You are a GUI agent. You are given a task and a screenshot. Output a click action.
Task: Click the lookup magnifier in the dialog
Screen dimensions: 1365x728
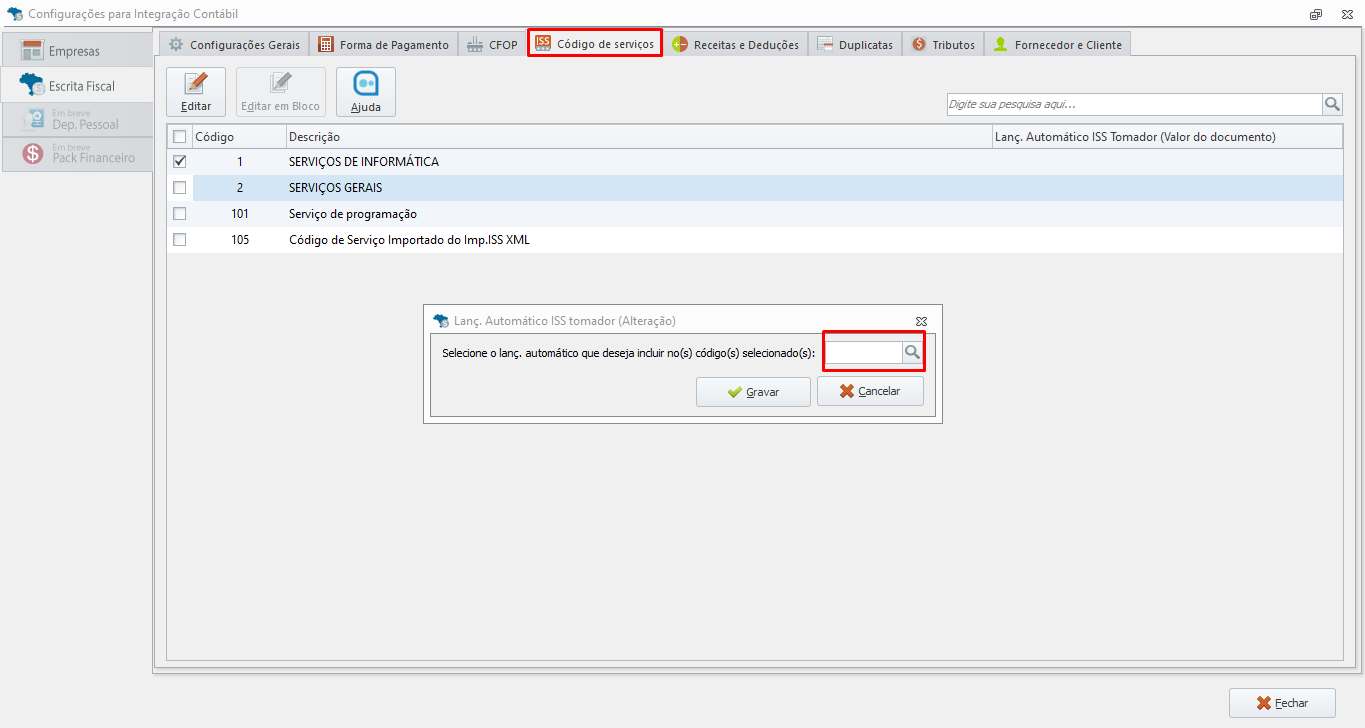click(x=912, y=352)
